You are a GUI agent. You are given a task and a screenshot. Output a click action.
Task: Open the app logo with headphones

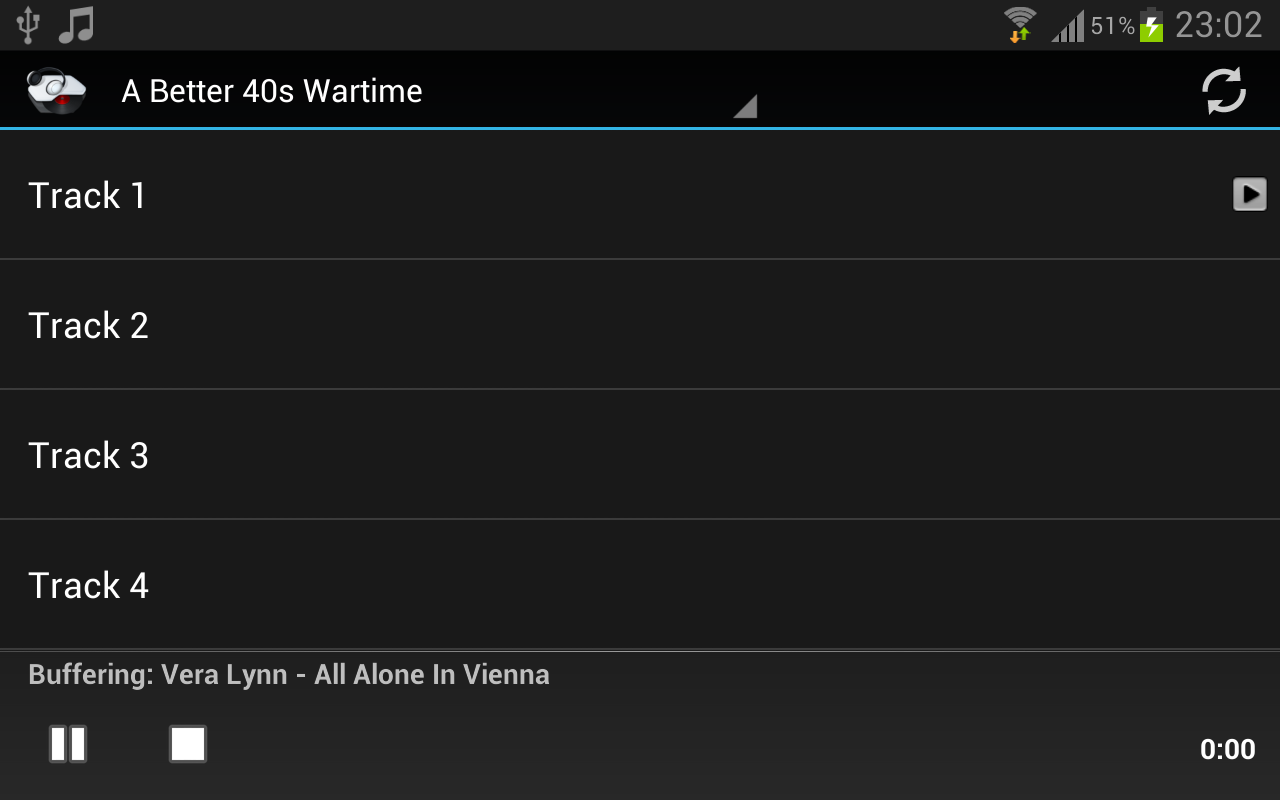[56, 91]
